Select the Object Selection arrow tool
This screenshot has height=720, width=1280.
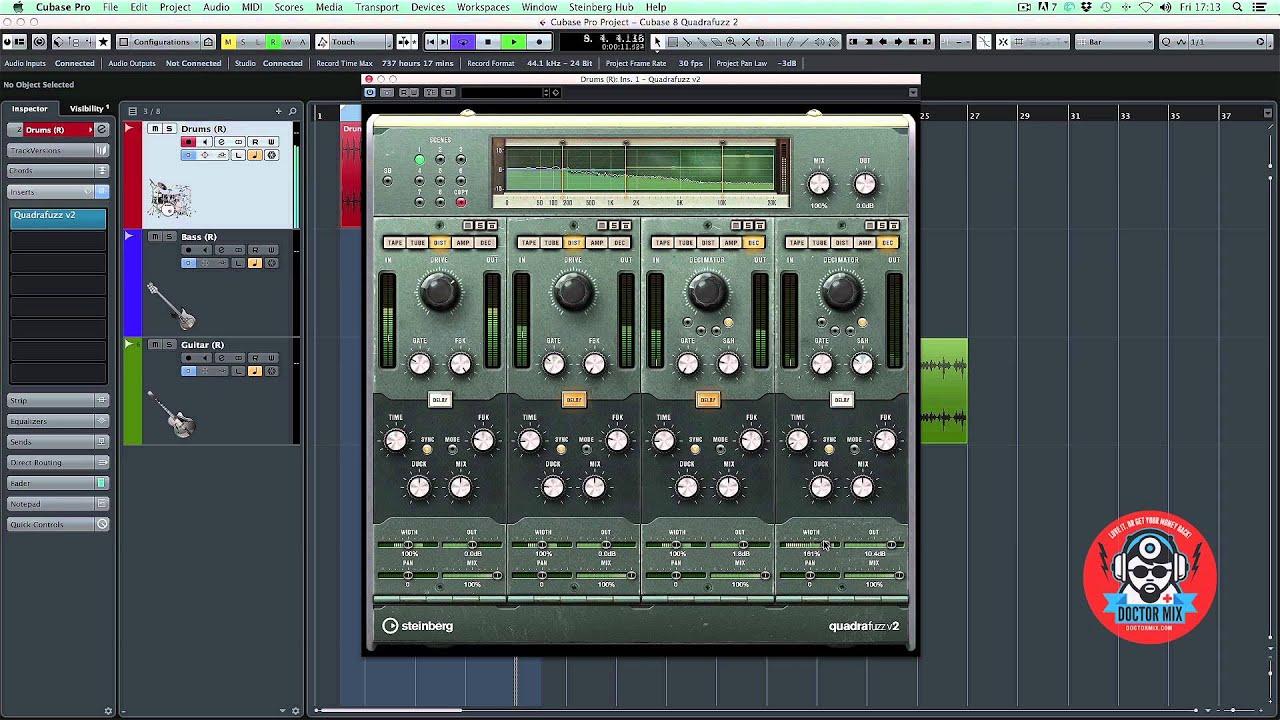pyautogui.click(x=657, y=42)
